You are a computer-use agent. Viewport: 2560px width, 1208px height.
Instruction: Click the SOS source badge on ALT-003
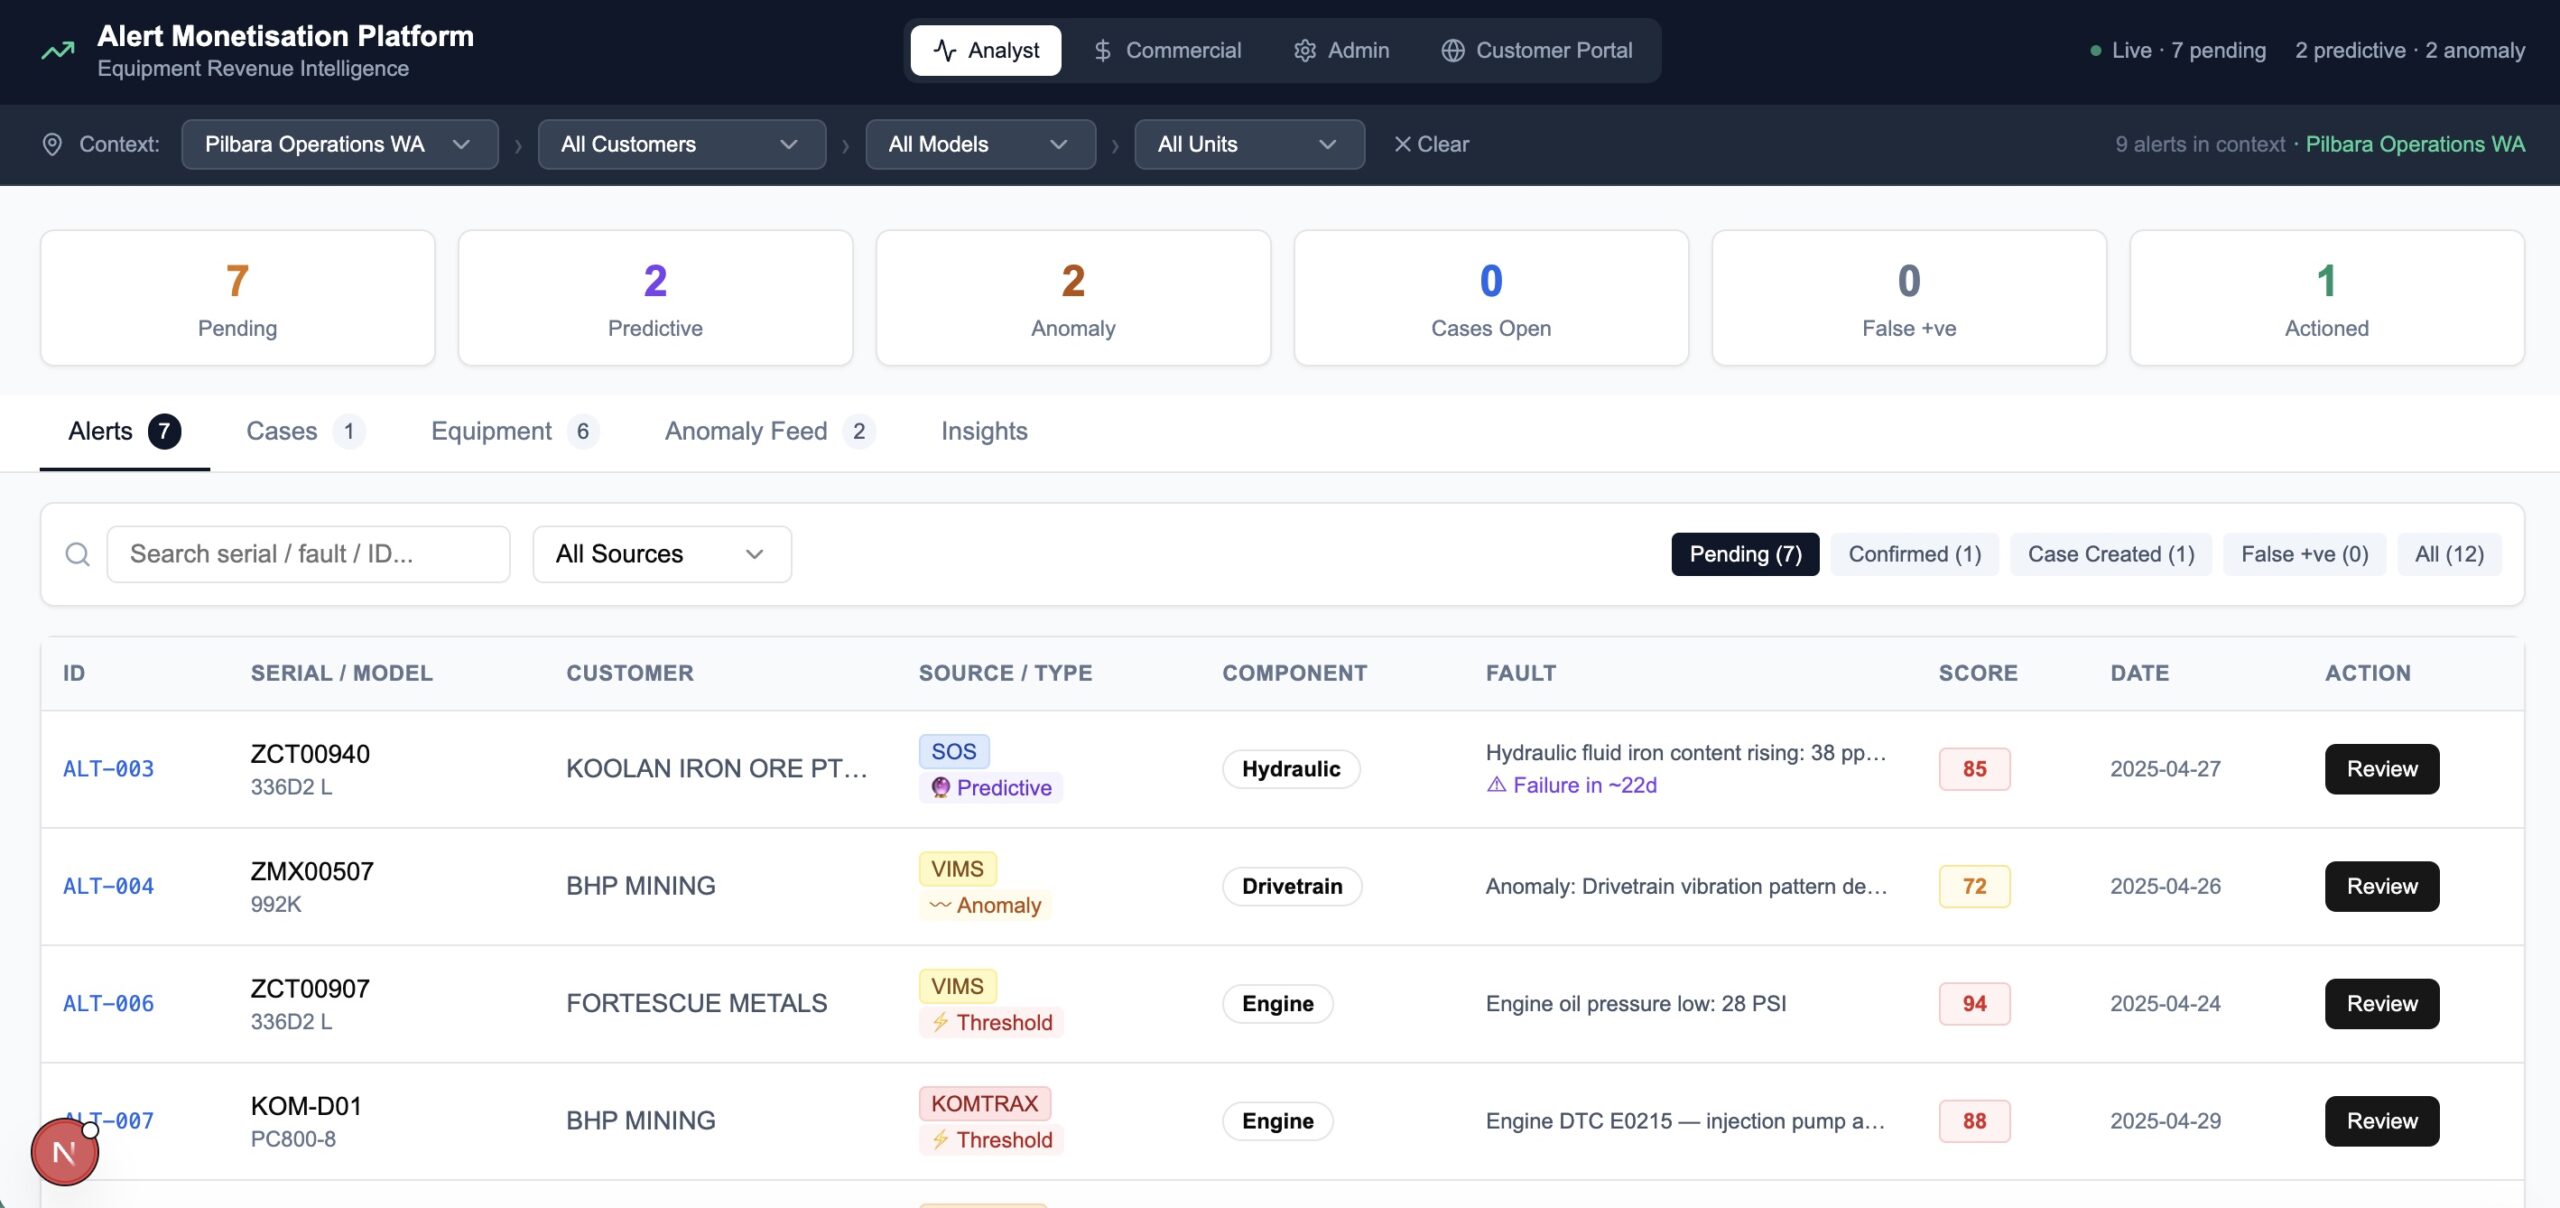(953, 751)
